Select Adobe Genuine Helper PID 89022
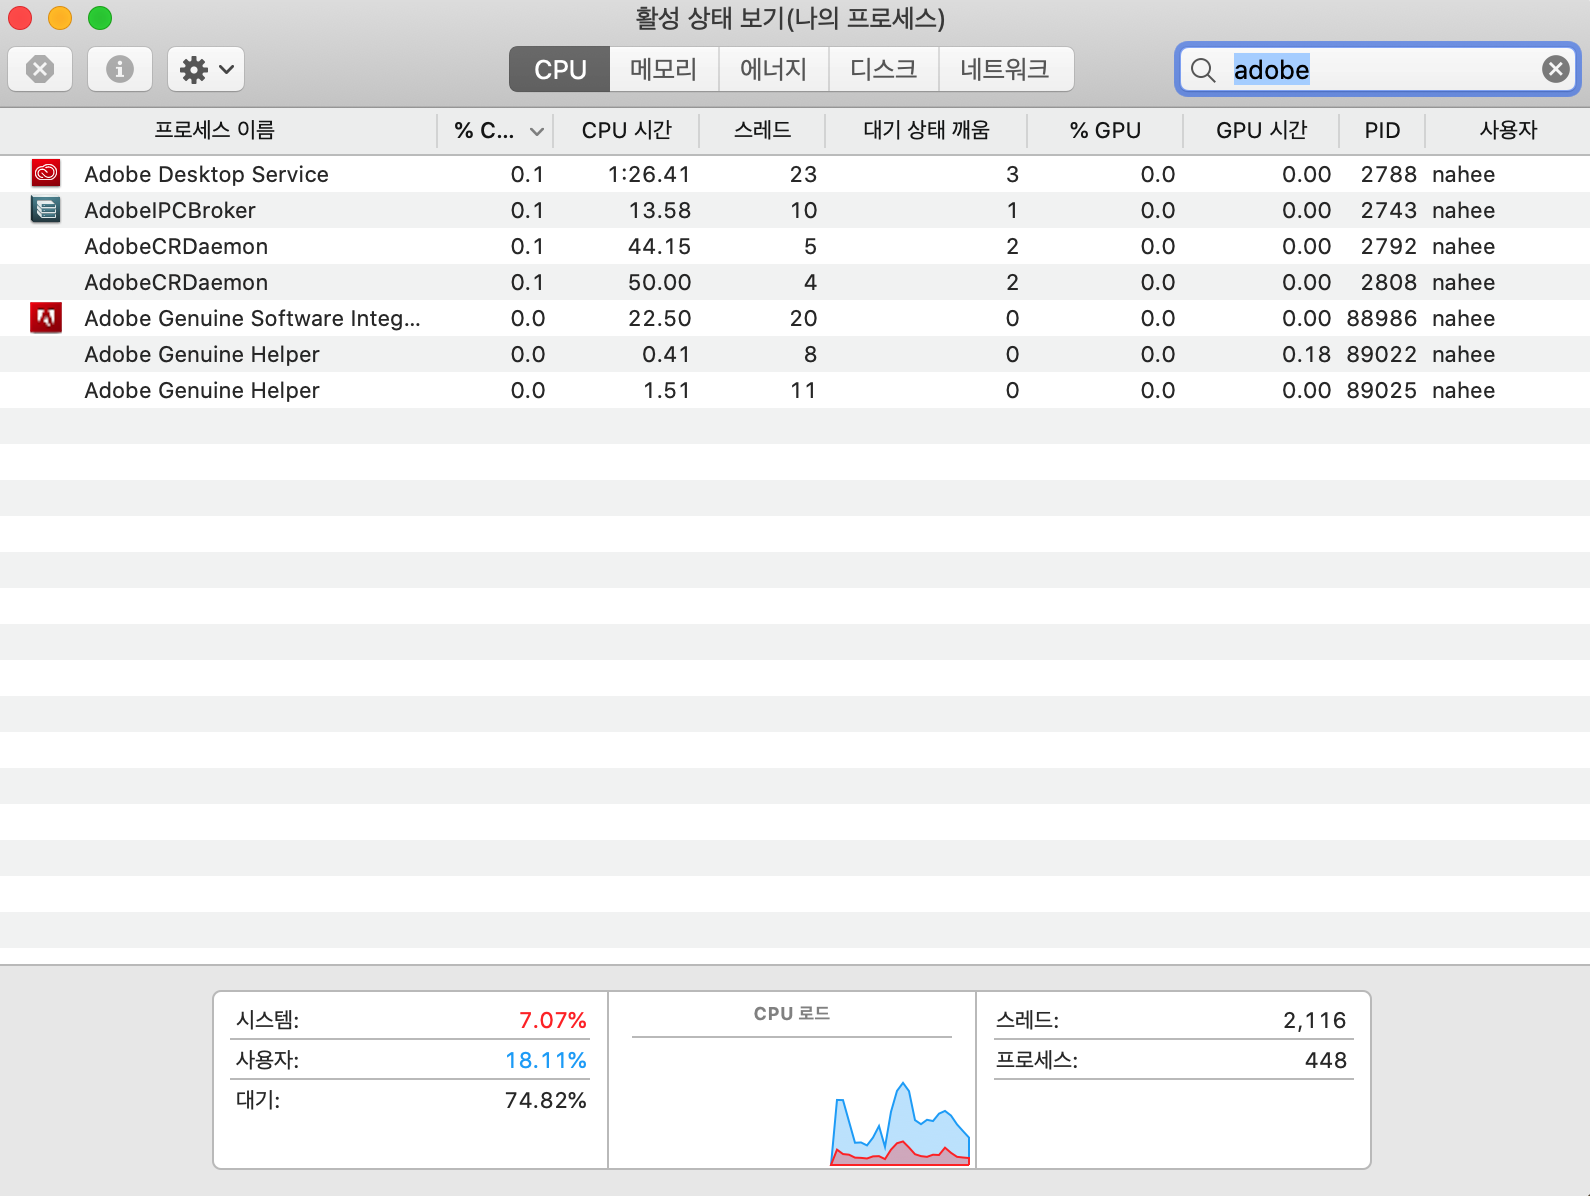 tap(795, 354)
